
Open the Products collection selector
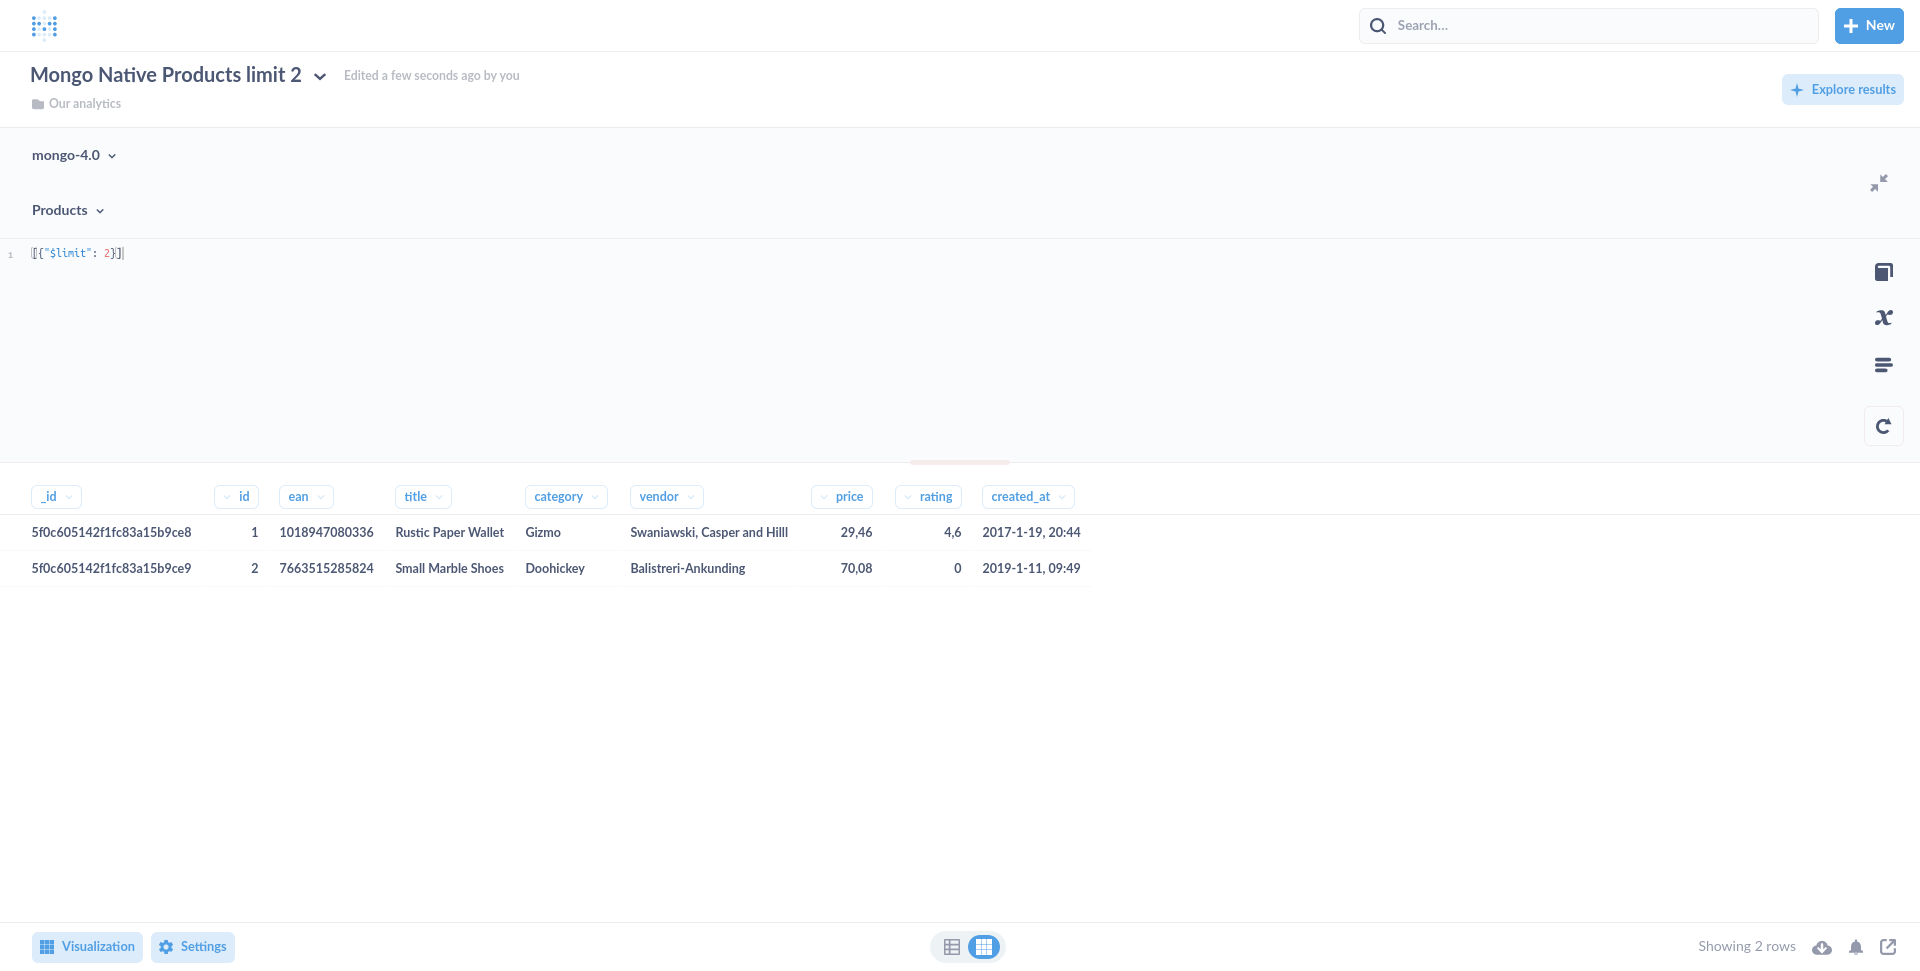[67, 210]
